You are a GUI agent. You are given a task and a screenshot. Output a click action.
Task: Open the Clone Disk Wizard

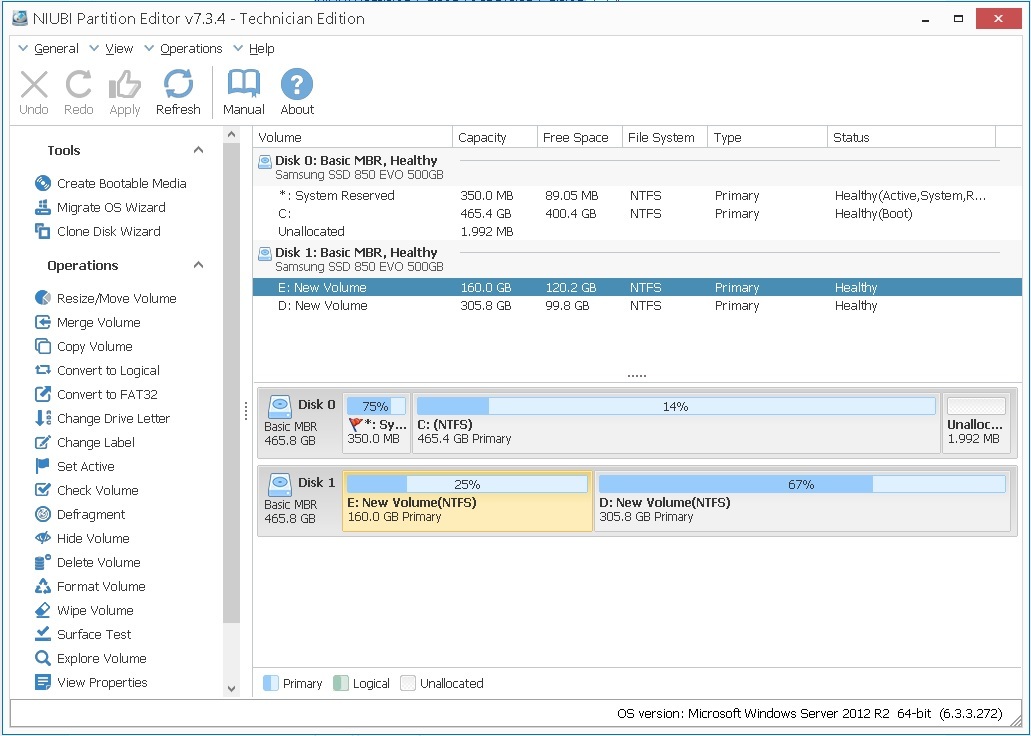click(x=108, y=231)
